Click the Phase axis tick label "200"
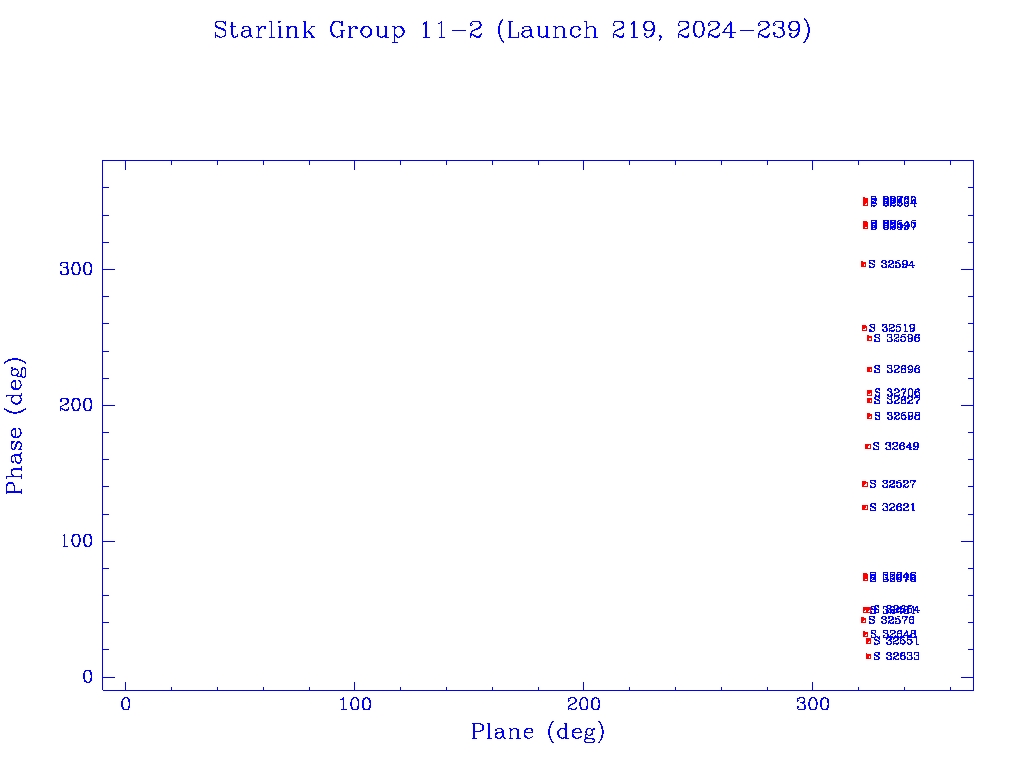The image size is (1024, 768). pyautogui.click(x=76, y=406)
